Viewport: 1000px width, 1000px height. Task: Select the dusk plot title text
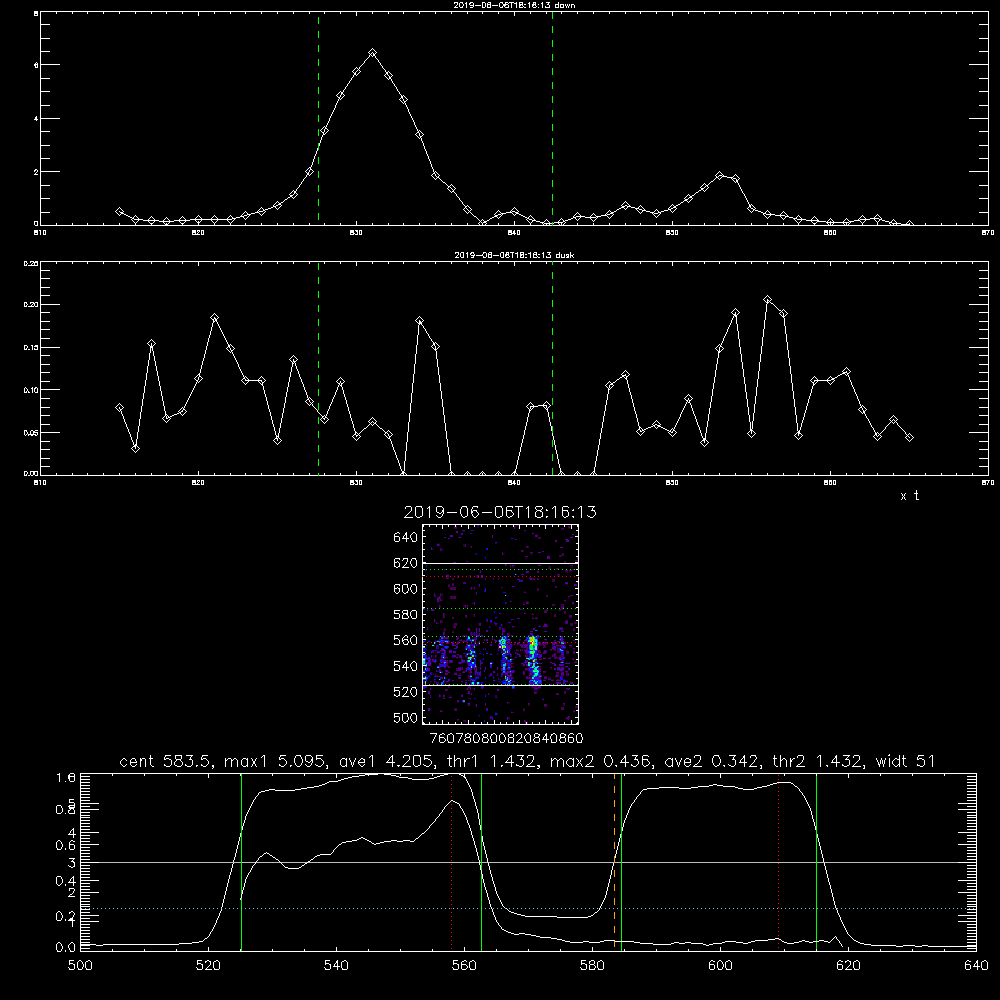click(x=514, y=255)
